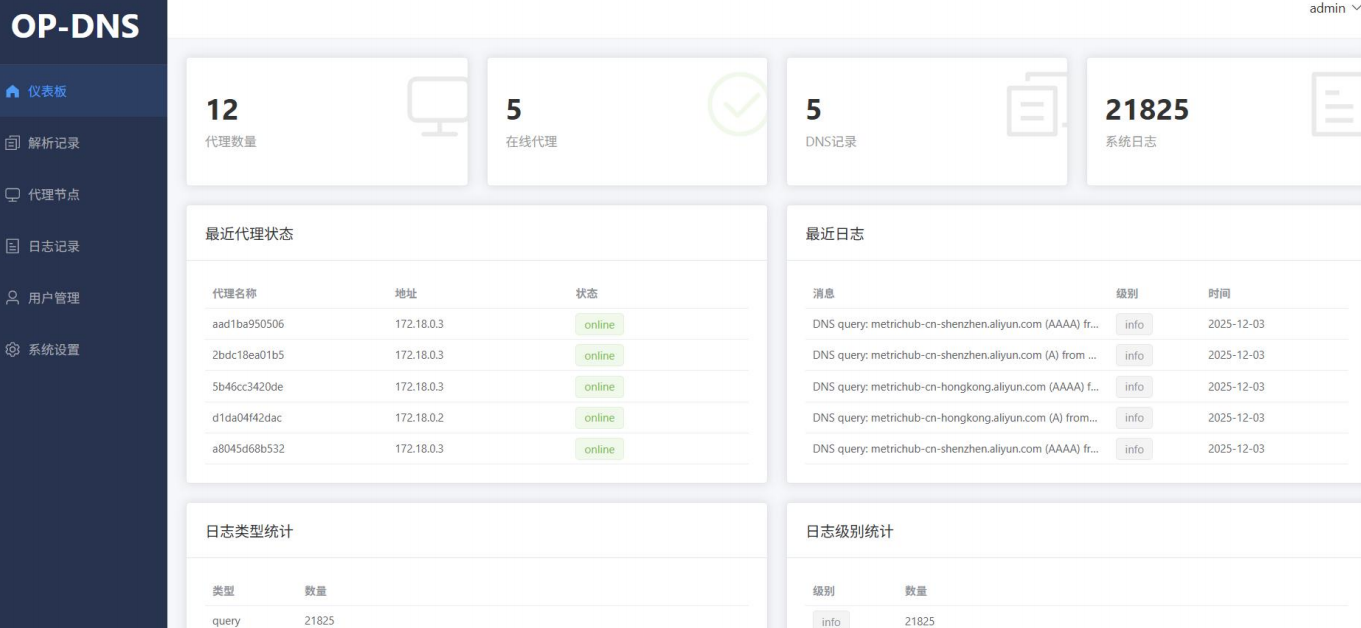Image resolution: width=1361 pixels, height=628 pixels.
Task: Go to 用户管理 menu page
Action: (x=54, y=298)
